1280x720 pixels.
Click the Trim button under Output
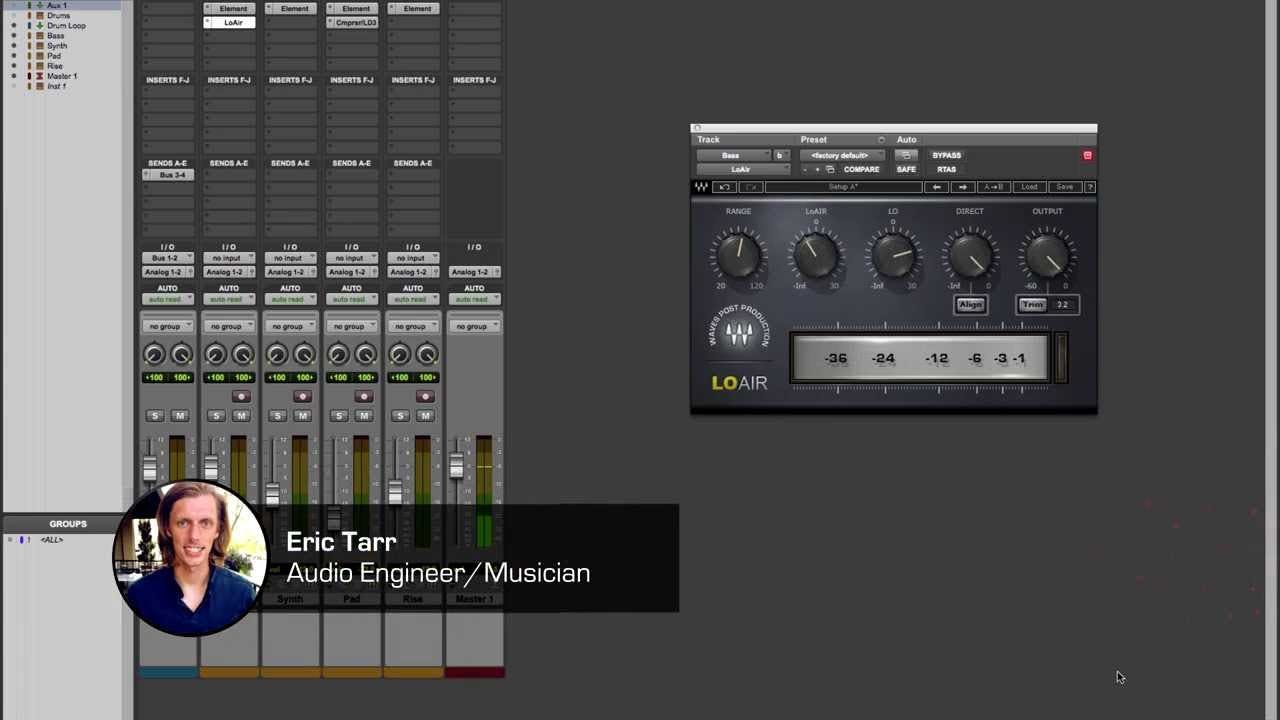(x=1033, y=305)
